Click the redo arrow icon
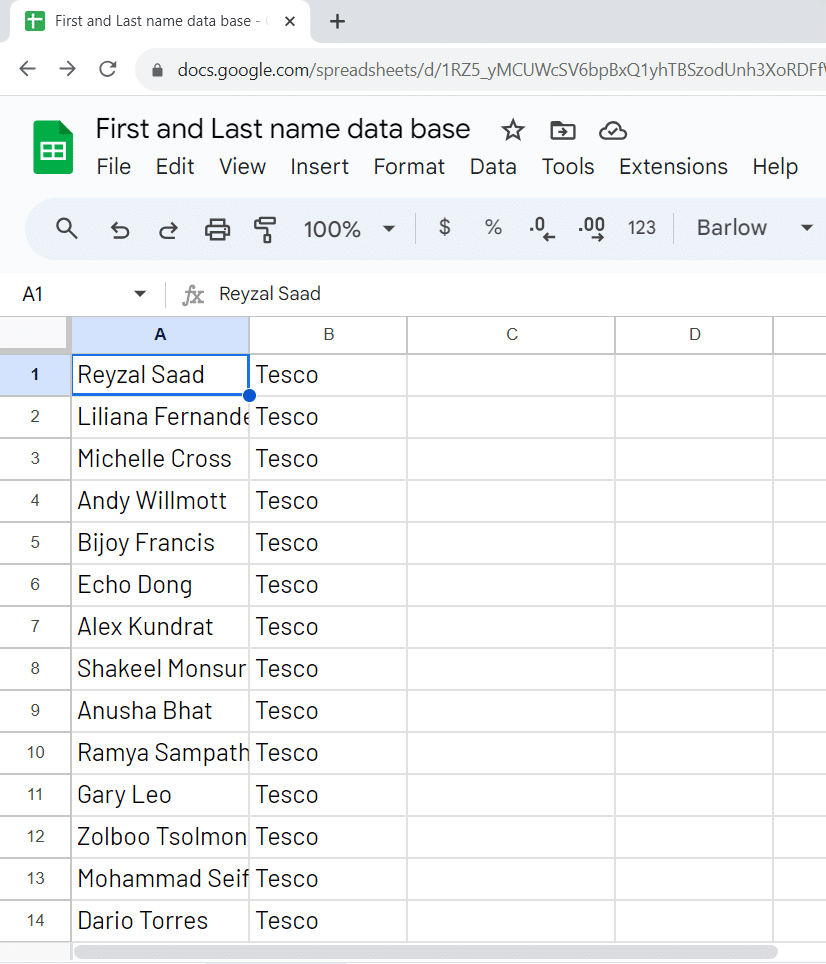This screenshot has width=826, height=964. click(168, 229)
